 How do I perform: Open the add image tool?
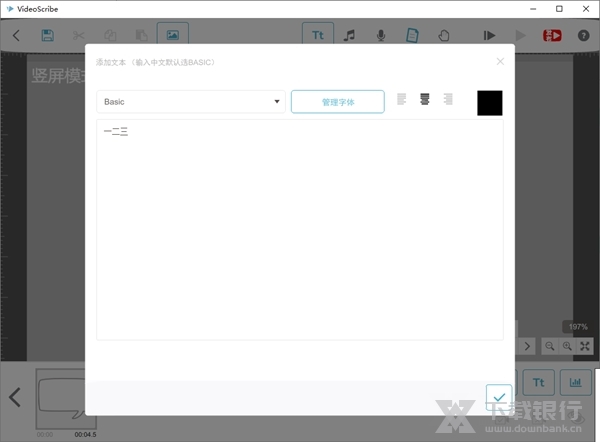[x=172, y=35]
